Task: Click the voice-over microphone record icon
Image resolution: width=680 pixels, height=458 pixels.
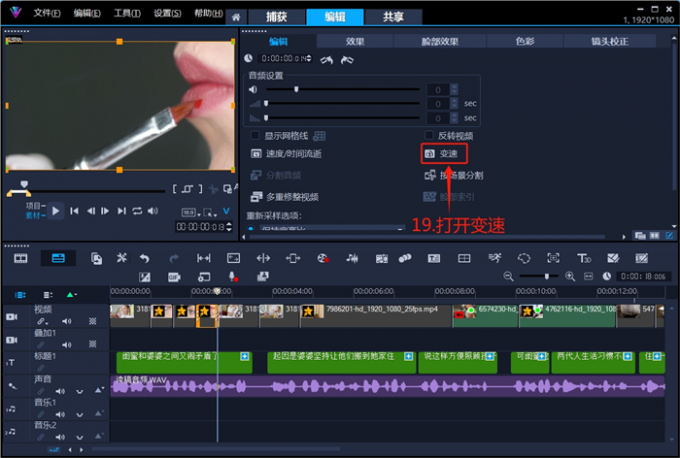Action: (x=233, y=277)
